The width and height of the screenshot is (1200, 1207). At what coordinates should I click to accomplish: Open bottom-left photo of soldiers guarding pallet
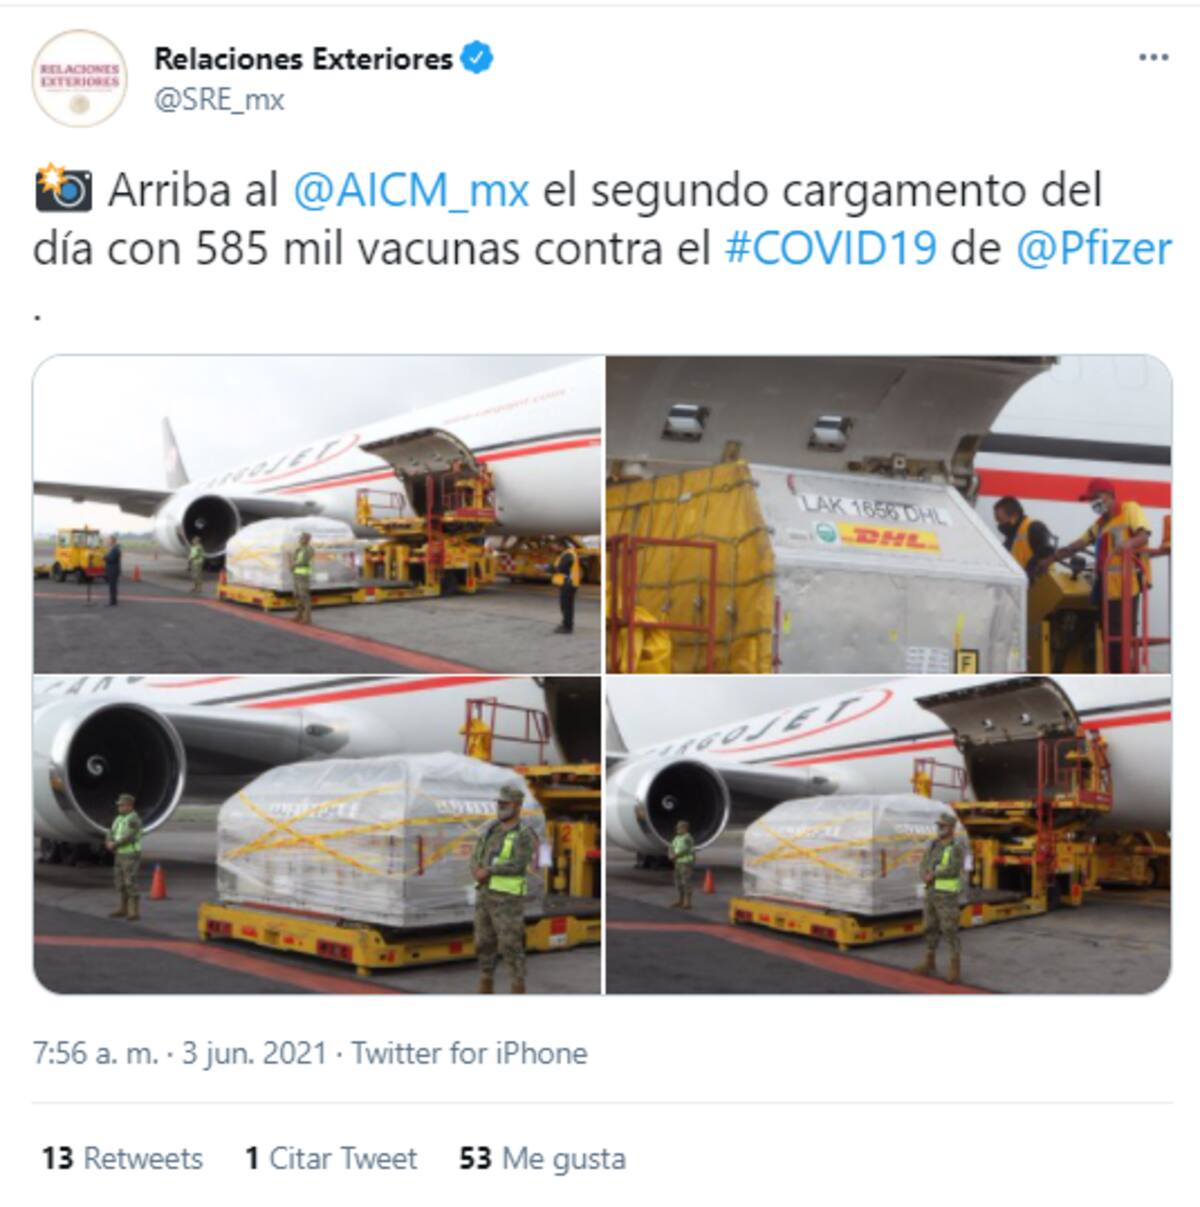[318, 835]
